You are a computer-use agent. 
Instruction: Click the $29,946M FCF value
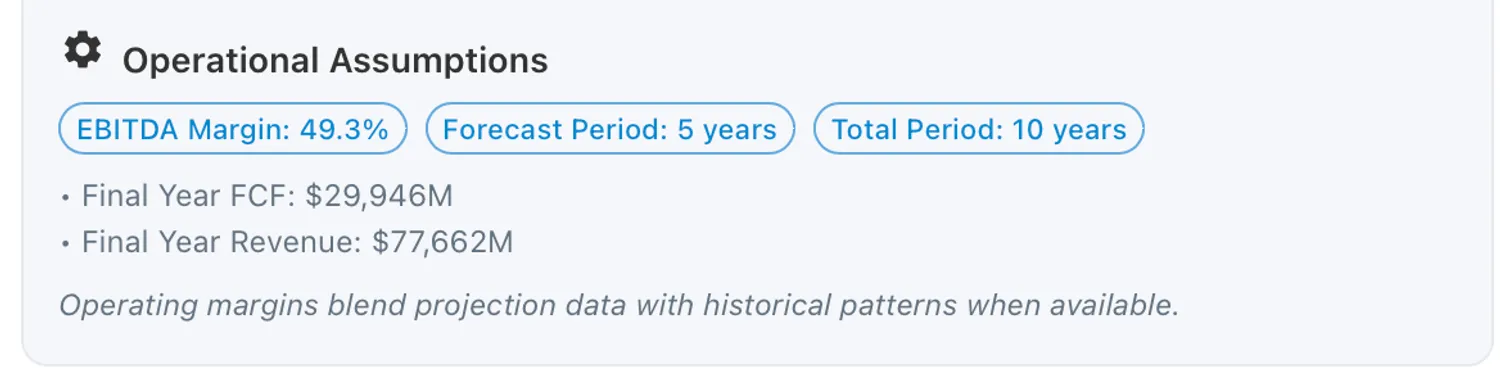pyautogui.click(x=379, y=196)
